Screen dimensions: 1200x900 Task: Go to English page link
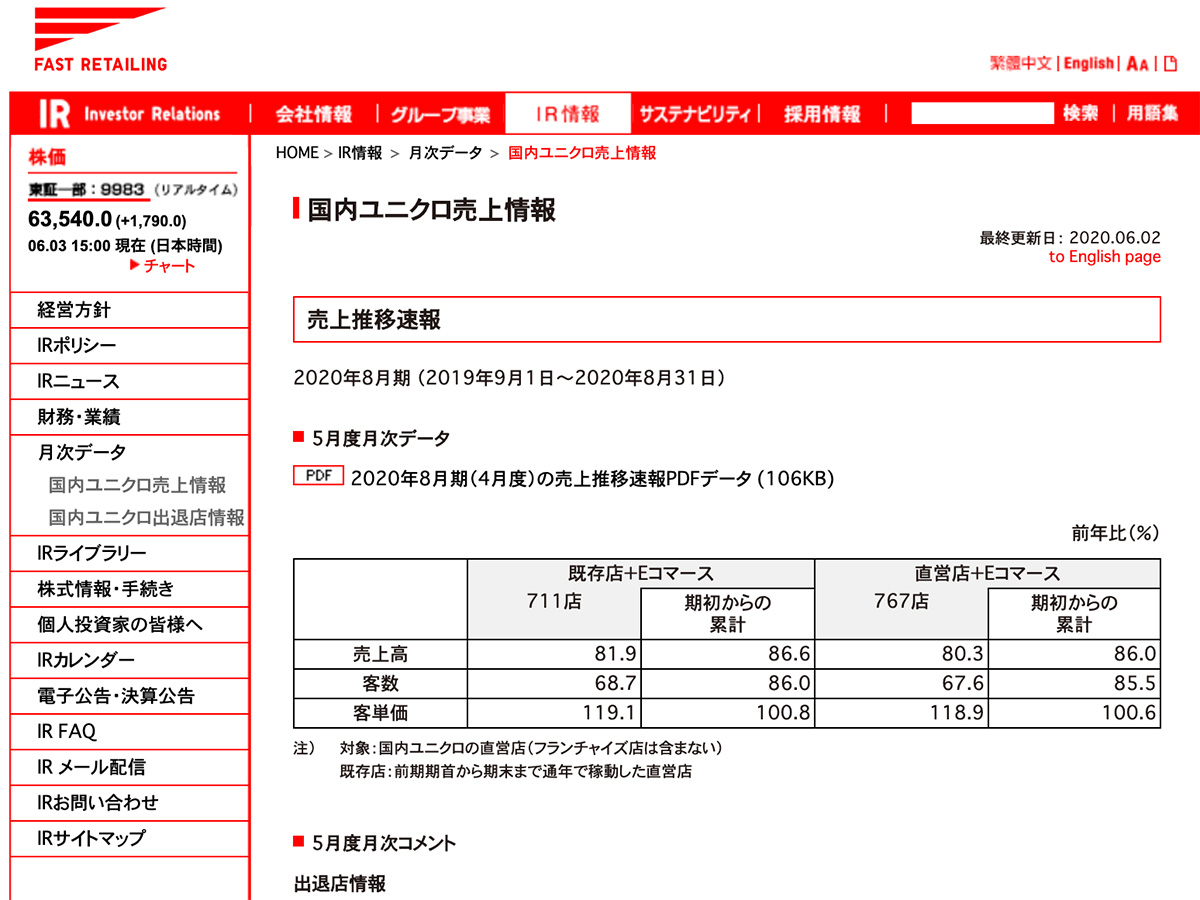pos(1105,256)
